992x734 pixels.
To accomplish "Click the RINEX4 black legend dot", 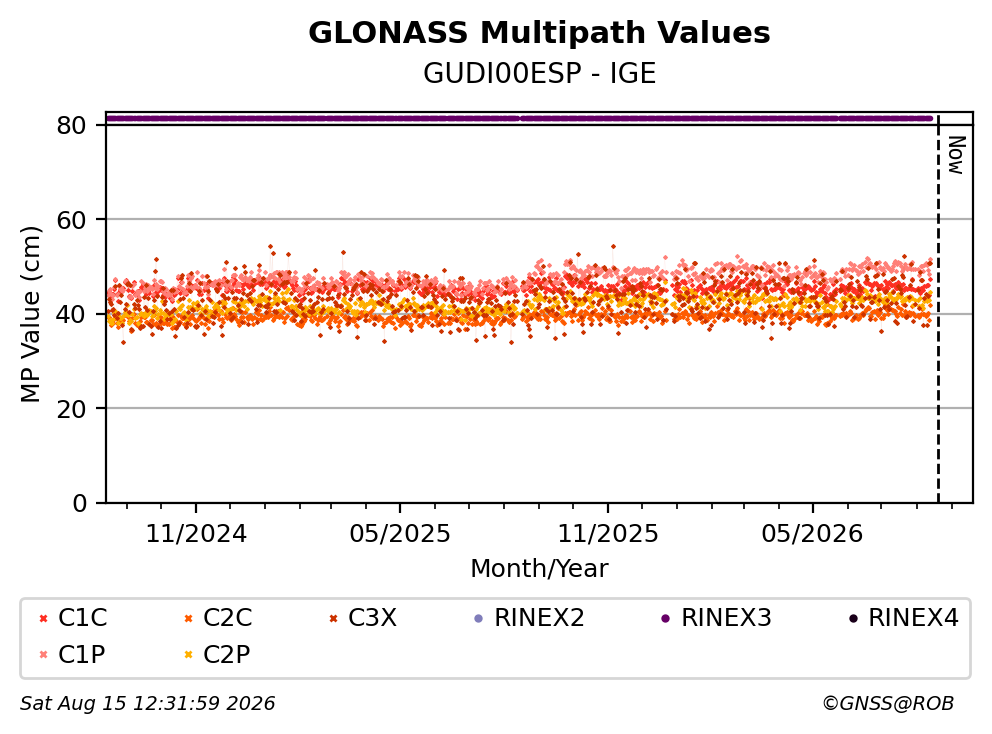I will click(853, 618).
